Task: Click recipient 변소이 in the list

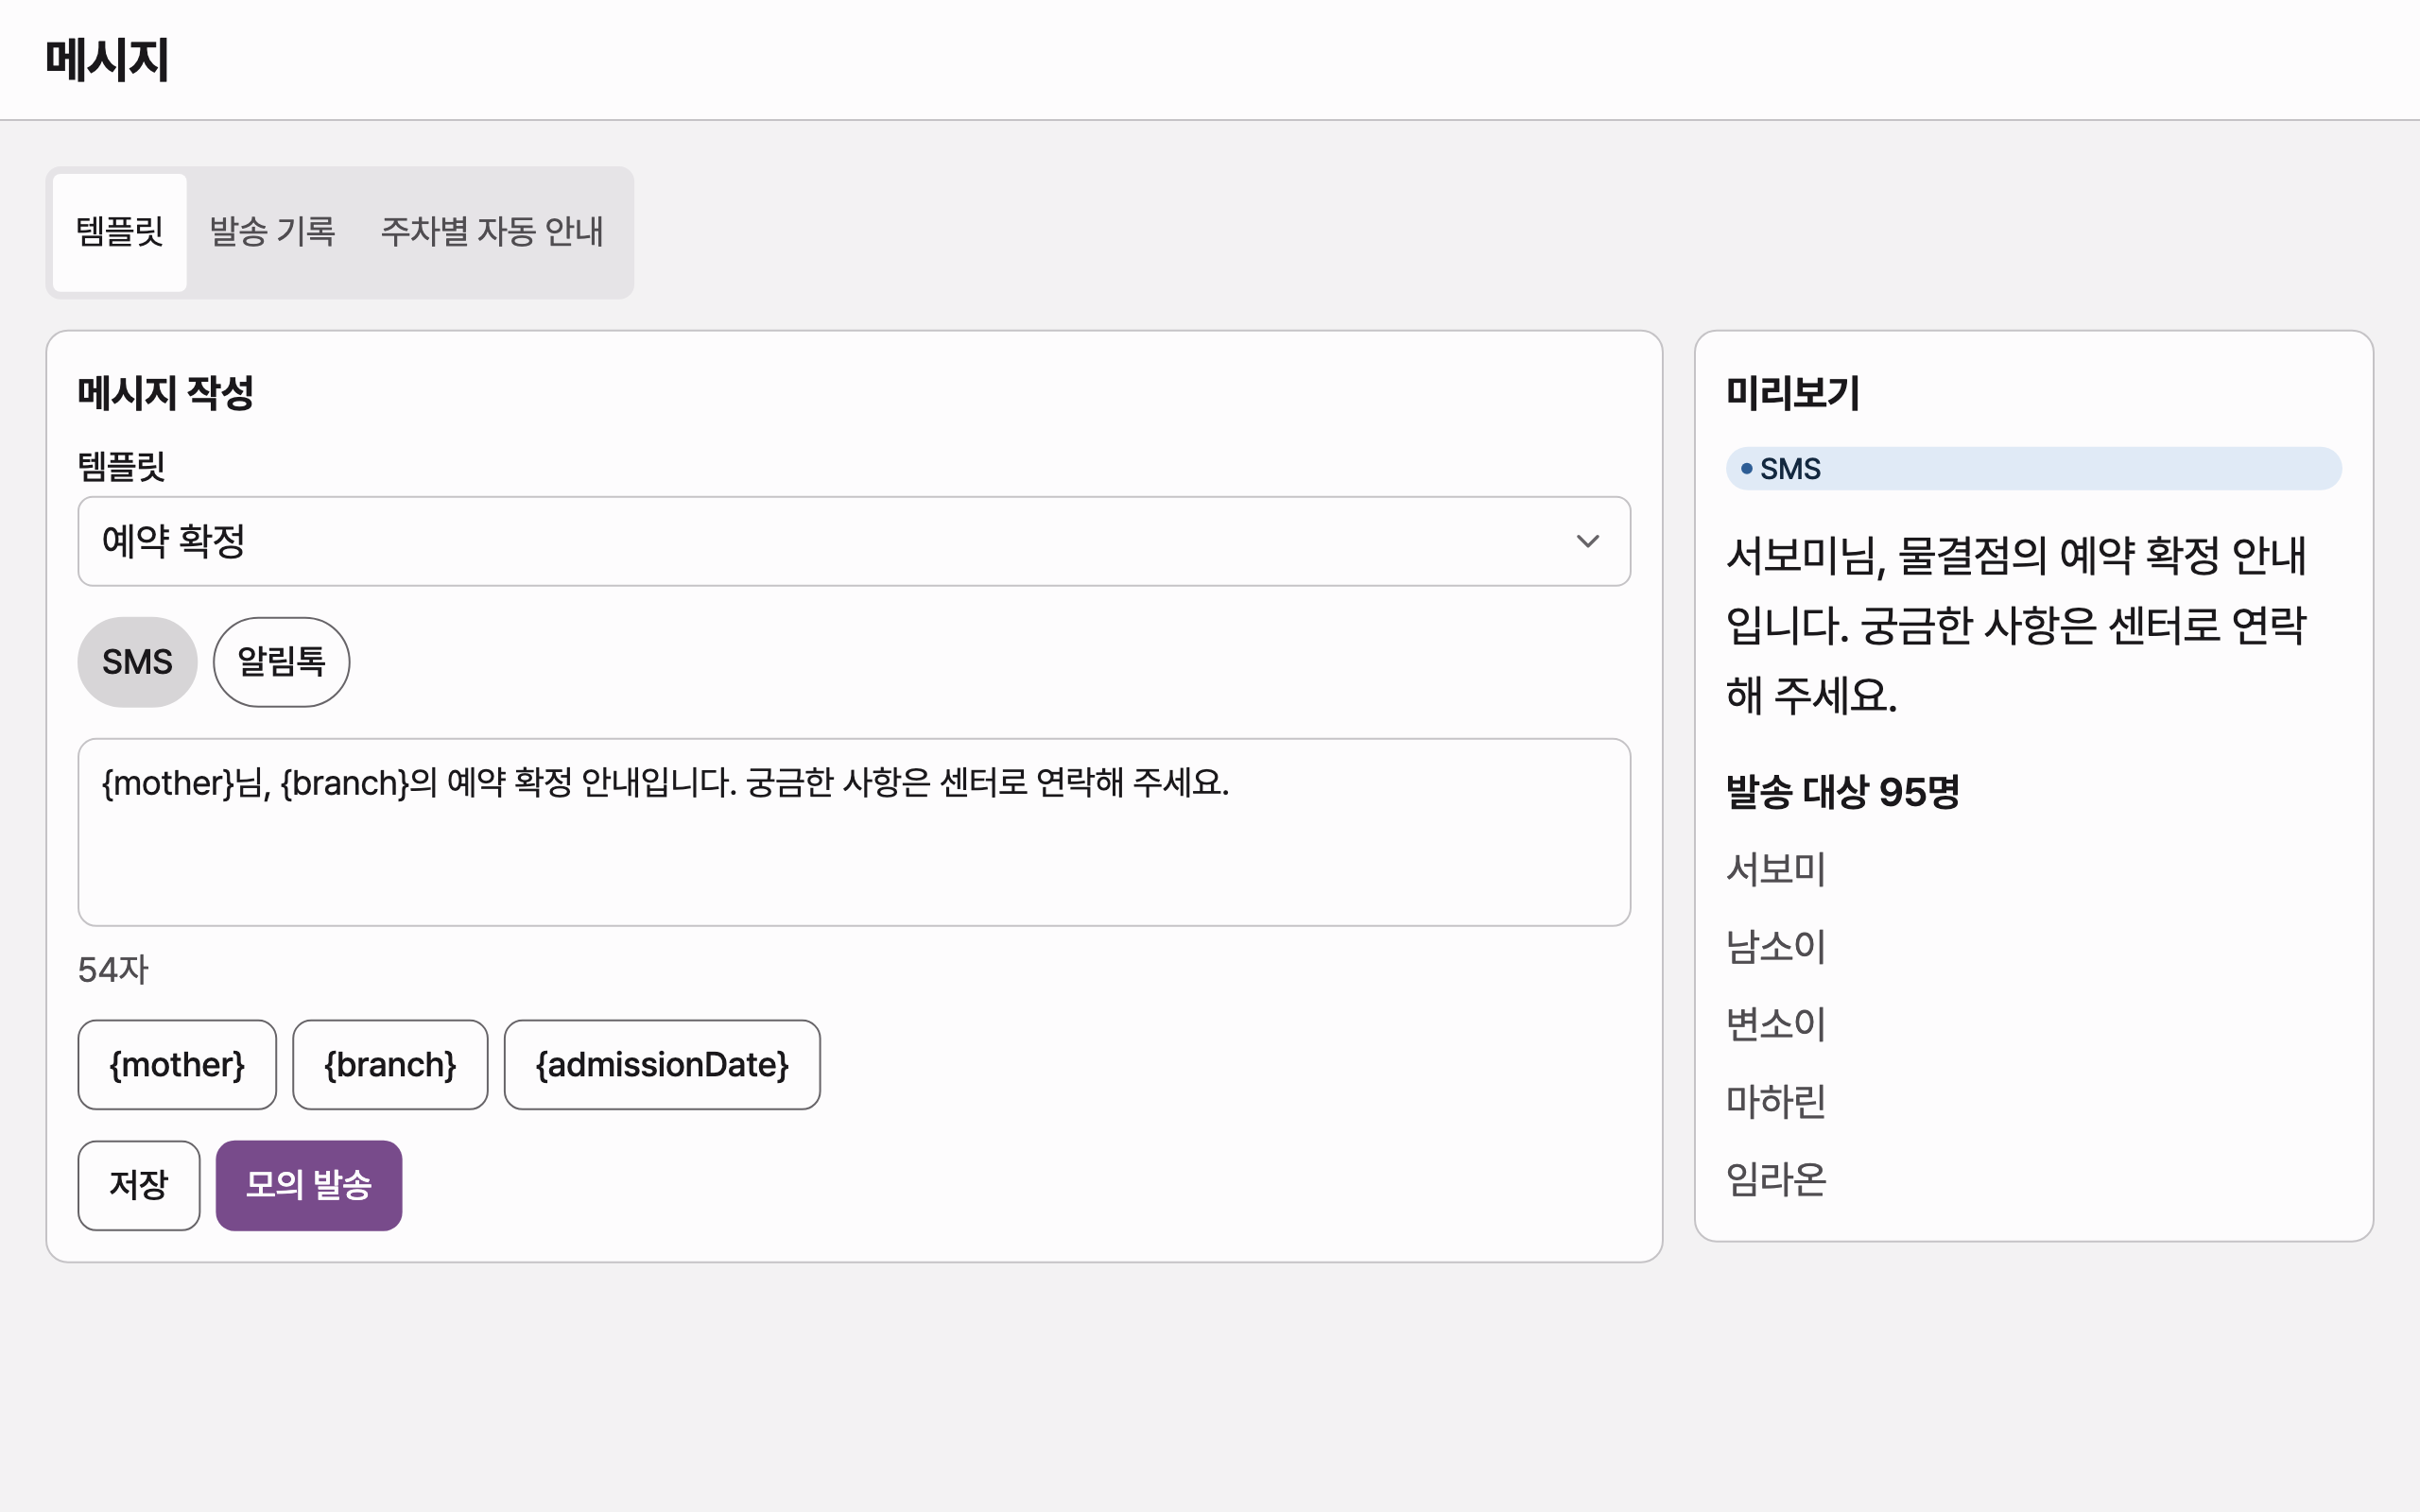Action: point(1776,1024)
